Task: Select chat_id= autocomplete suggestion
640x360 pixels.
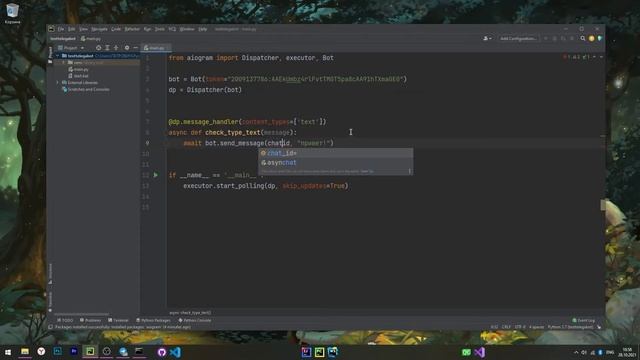Action: pos(336,153)
